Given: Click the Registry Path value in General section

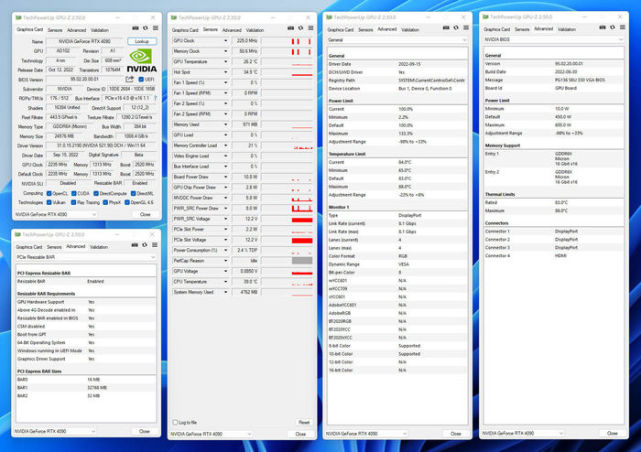Looking at the screenshot, I should (431, 80).
